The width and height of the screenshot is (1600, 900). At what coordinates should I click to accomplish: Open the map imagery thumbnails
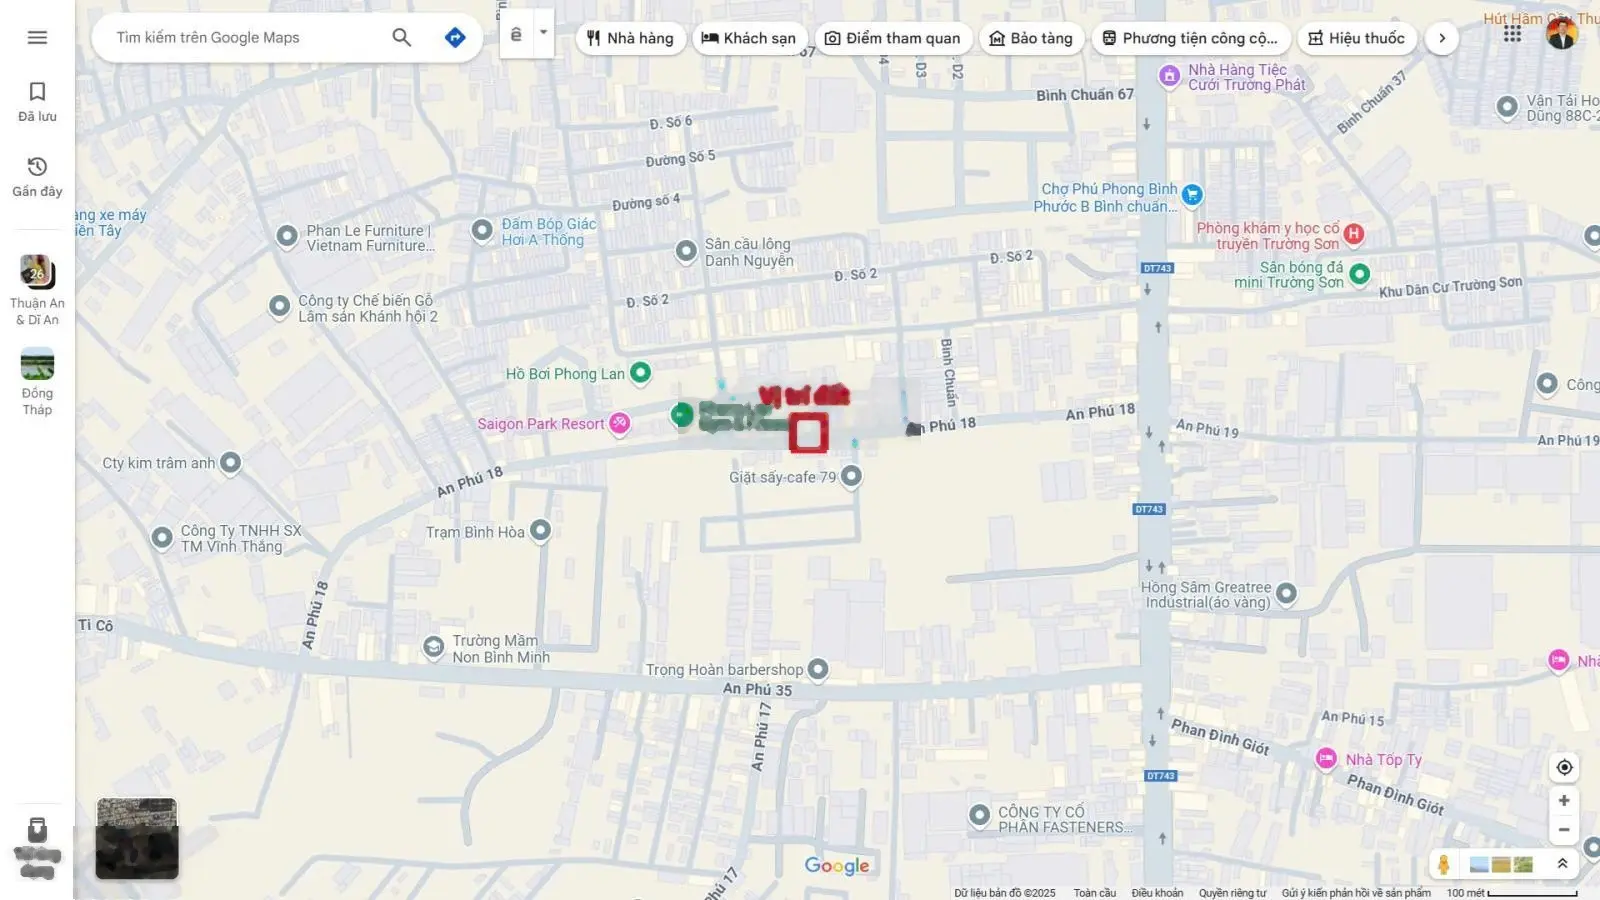click(1501, 864)
